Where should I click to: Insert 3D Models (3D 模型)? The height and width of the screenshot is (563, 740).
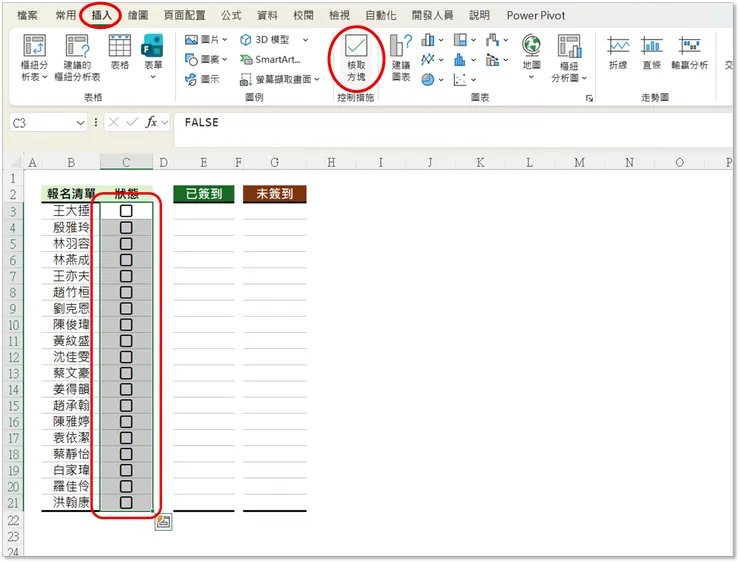coord(266,40)
